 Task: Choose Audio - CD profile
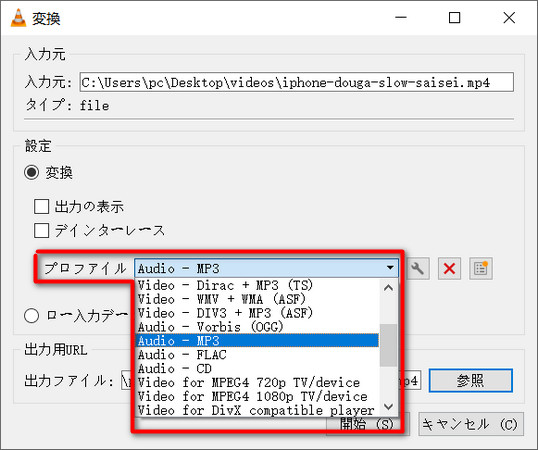[257, 368]
